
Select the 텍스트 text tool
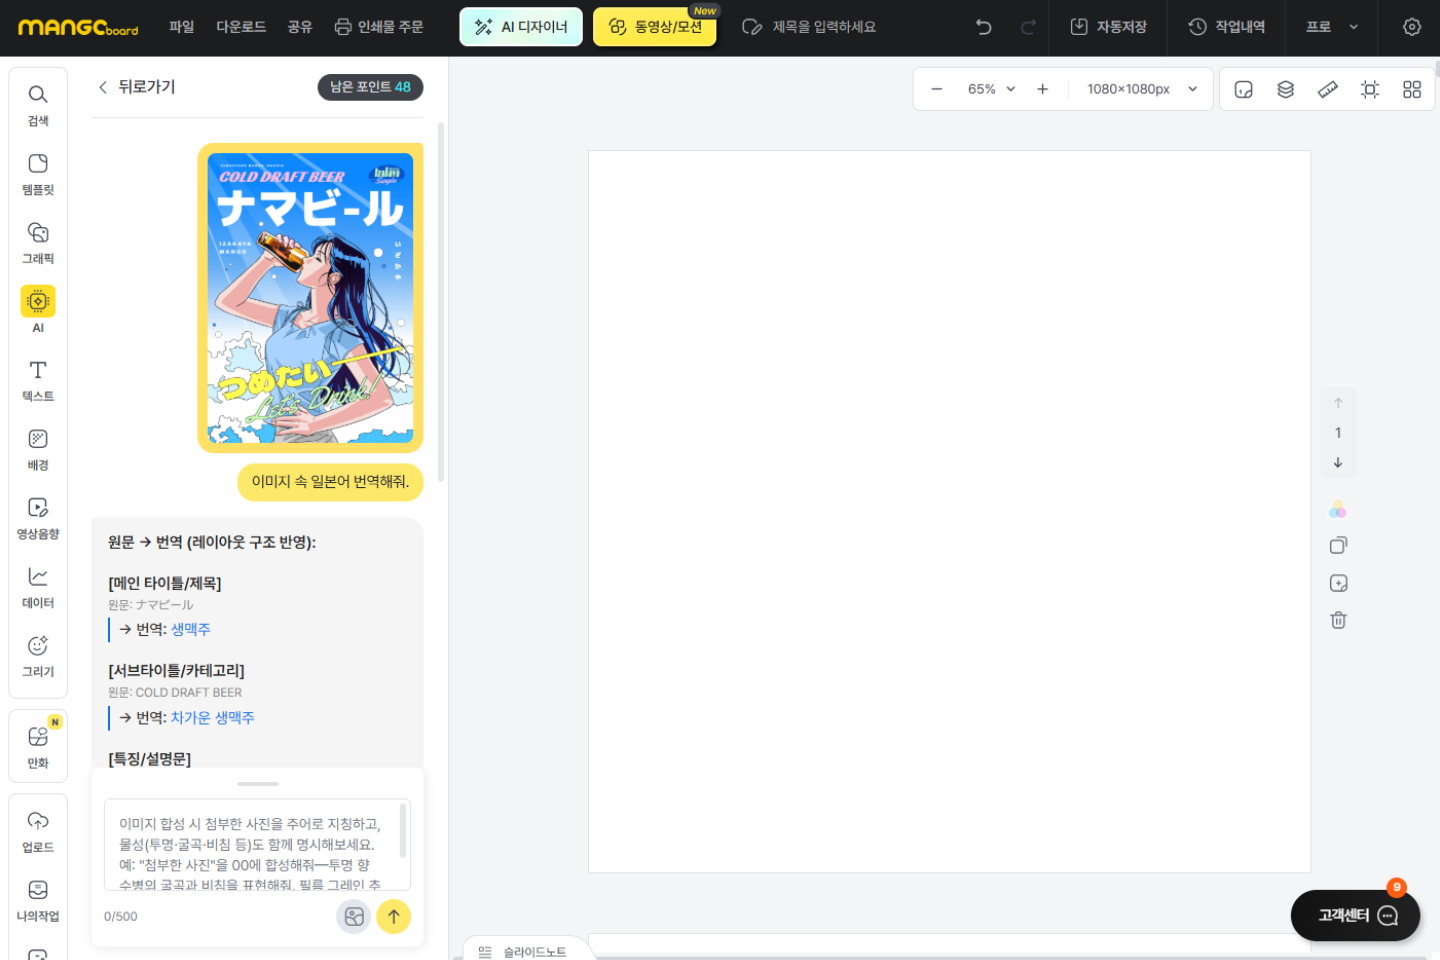point(38,381)
